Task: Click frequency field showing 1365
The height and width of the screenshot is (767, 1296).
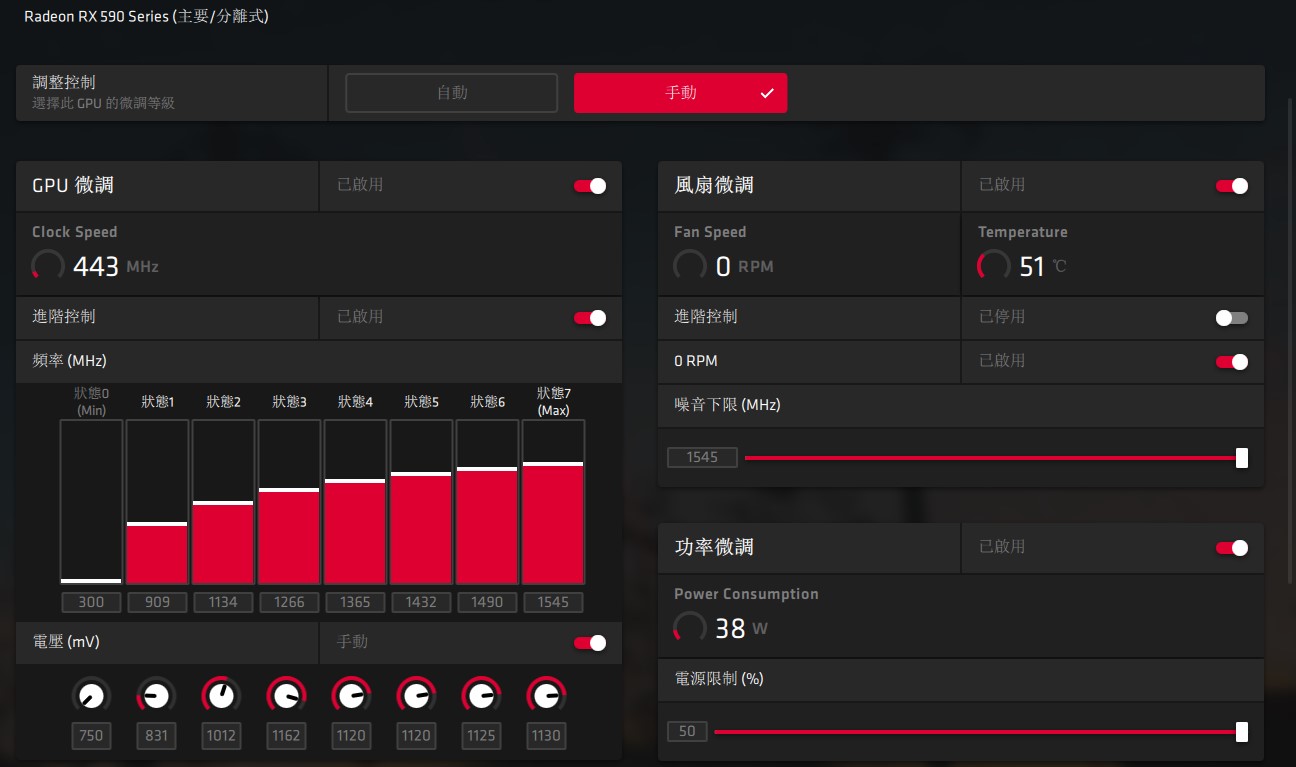Action: tap(355, 602)
